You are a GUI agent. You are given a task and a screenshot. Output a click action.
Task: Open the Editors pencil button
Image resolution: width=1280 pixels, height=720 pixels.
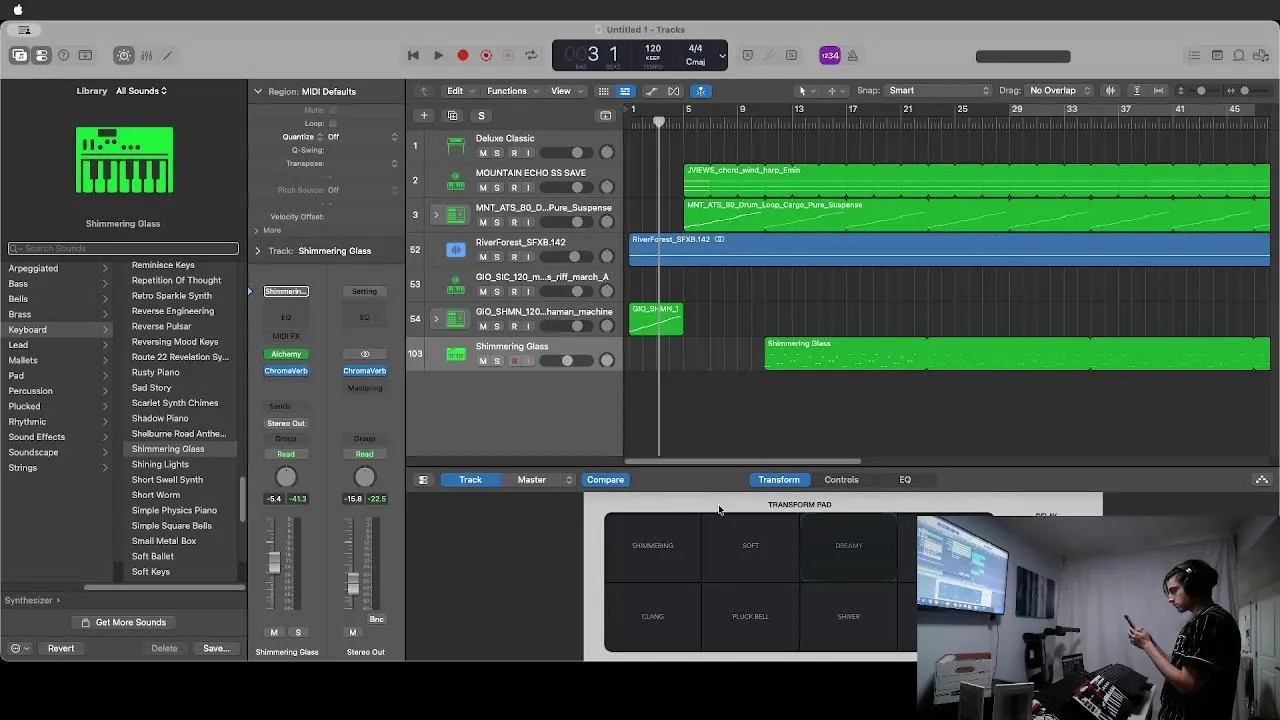[168, 56]
